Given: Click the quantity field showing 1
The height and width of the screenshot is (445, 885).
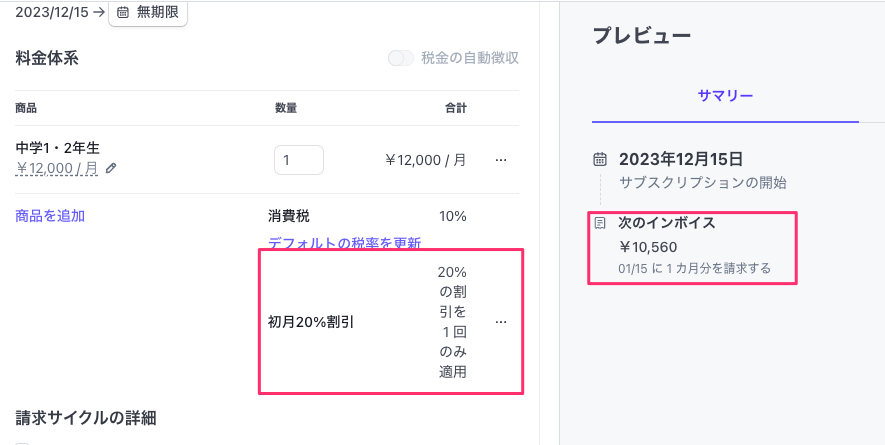Looking at the screenshot, I should [x=299, y=160].
